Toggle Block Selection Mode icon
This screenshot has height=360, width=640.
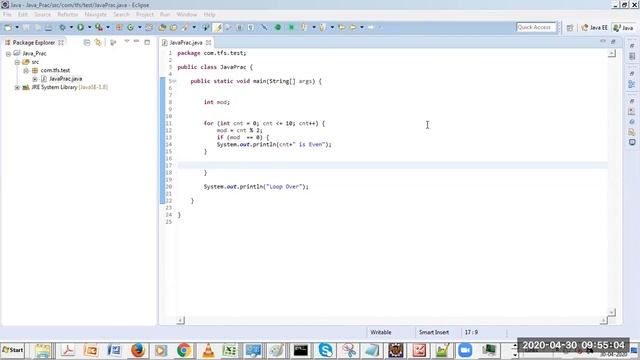240,27
